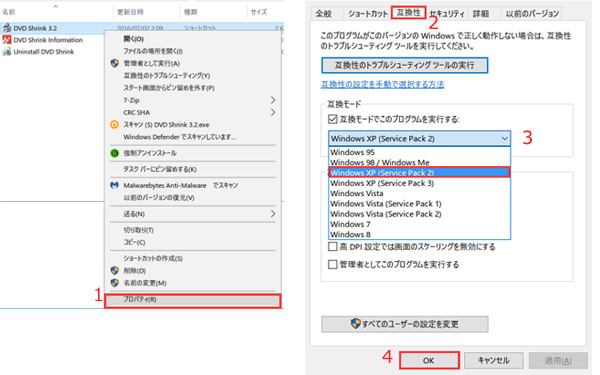600x375 pixels.
Task: Click すべてのユーザーの設定を変更 button
Action: click(404, 324)
